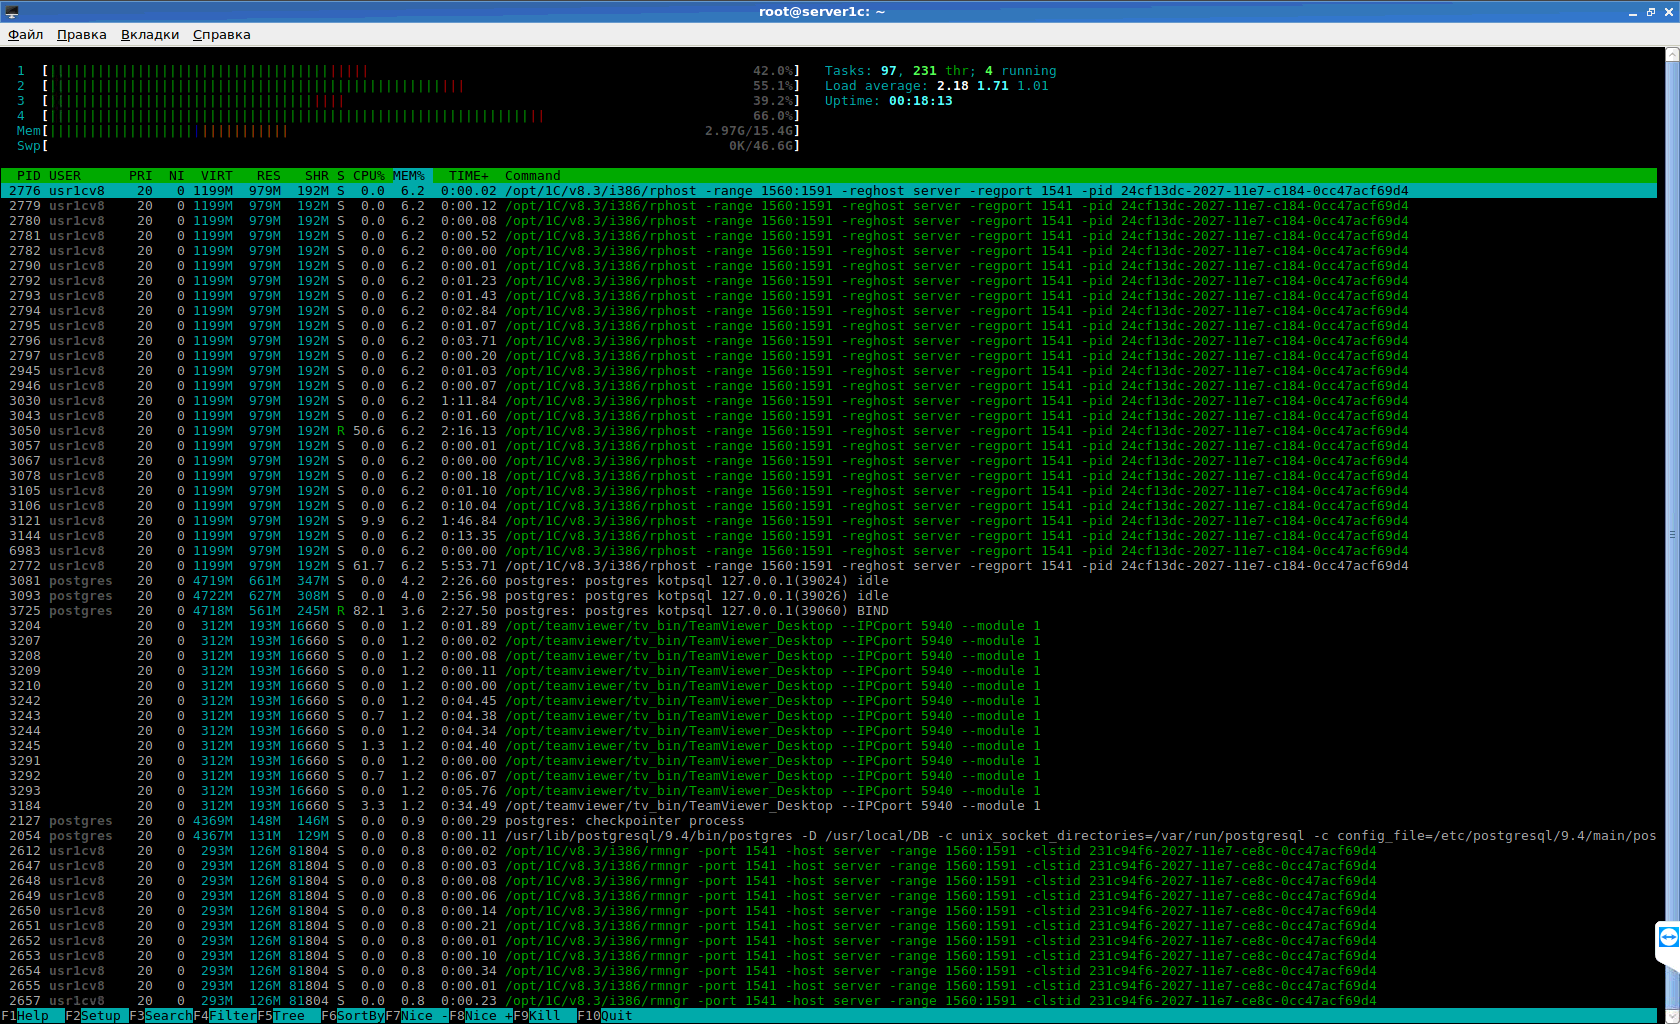Click the TeamViewer side panel icon
1680x1024 pixels.
click(1668, 937)
